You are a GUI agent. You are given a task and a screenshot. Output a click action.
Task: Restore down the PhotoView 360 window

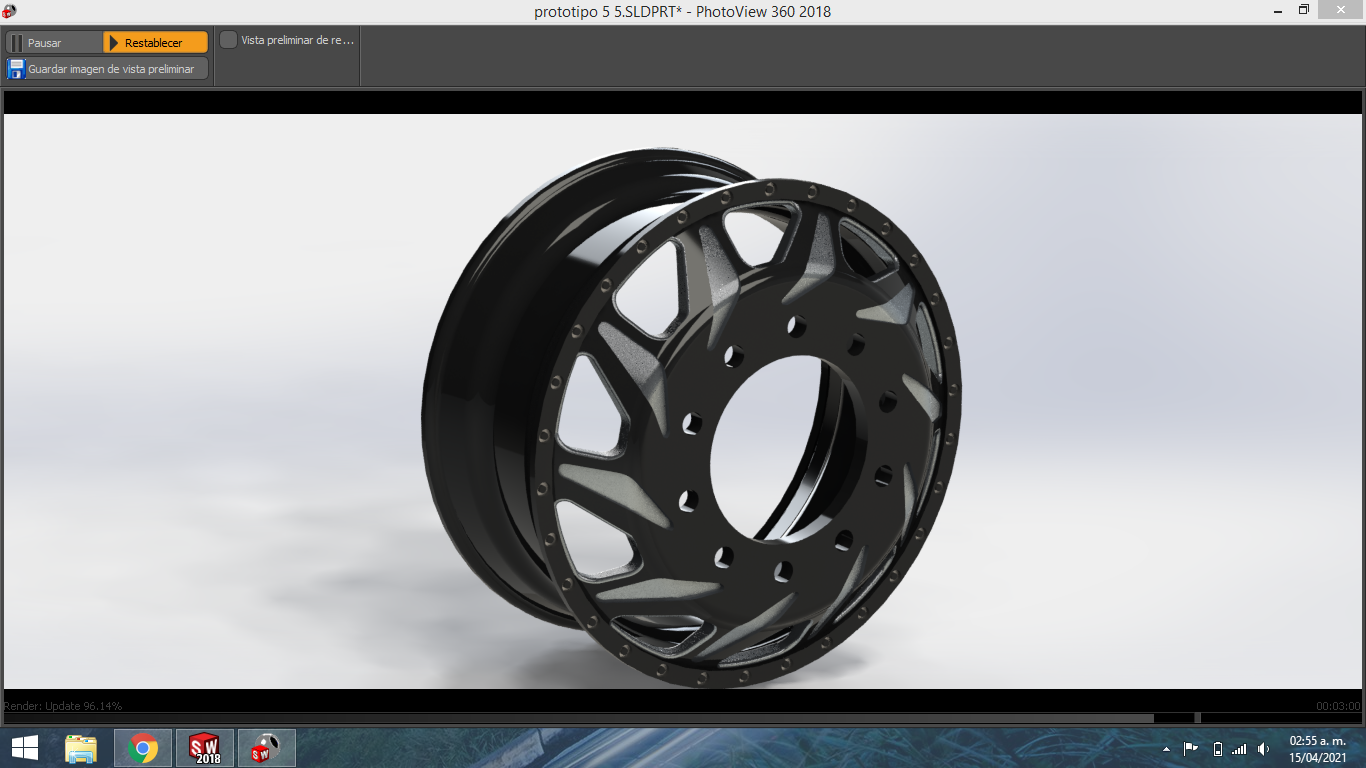tap(1304, 10)
